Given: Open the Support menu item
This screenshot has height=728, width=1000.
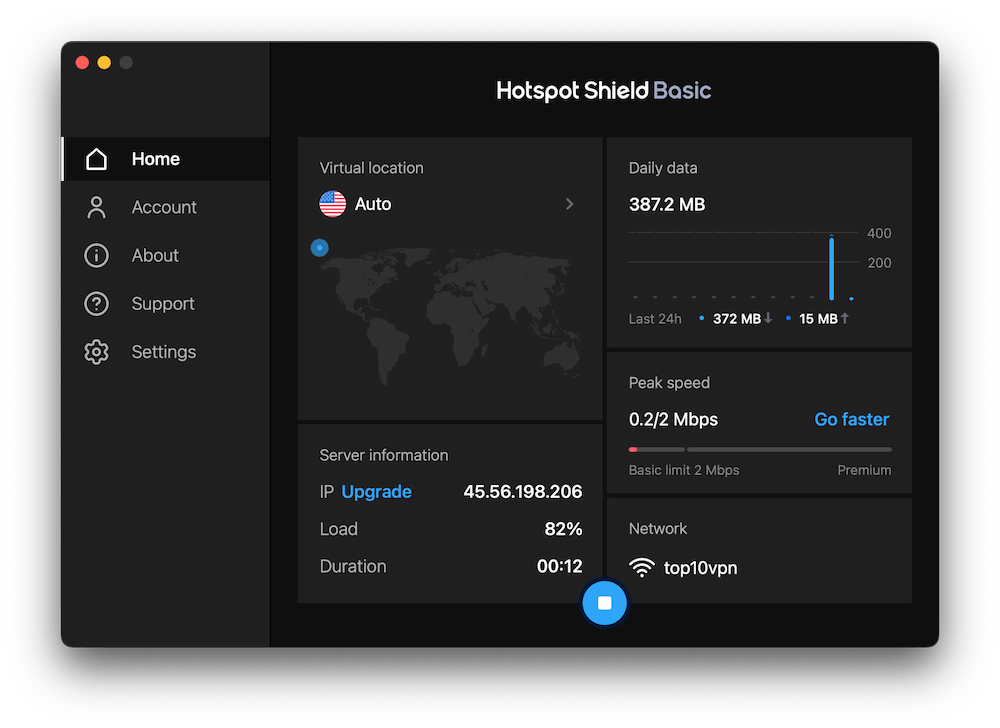Looking at the screenshot, I should [x=166, y=303].
